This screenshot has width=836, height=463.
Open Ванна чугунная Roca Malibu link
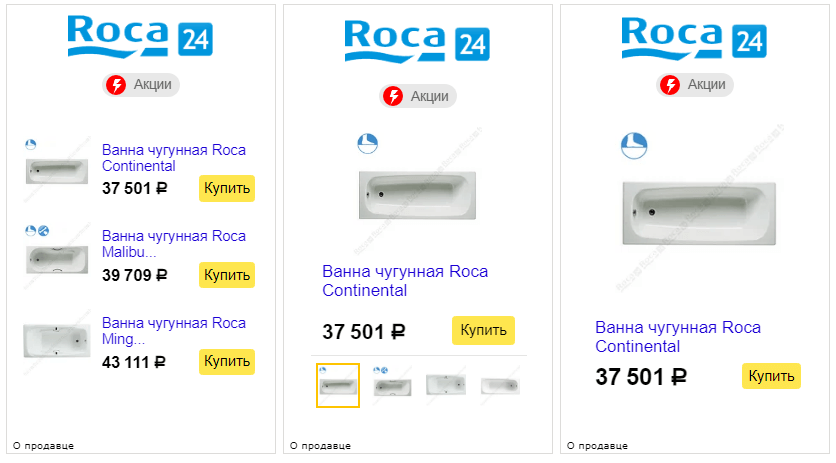[173, 244]
